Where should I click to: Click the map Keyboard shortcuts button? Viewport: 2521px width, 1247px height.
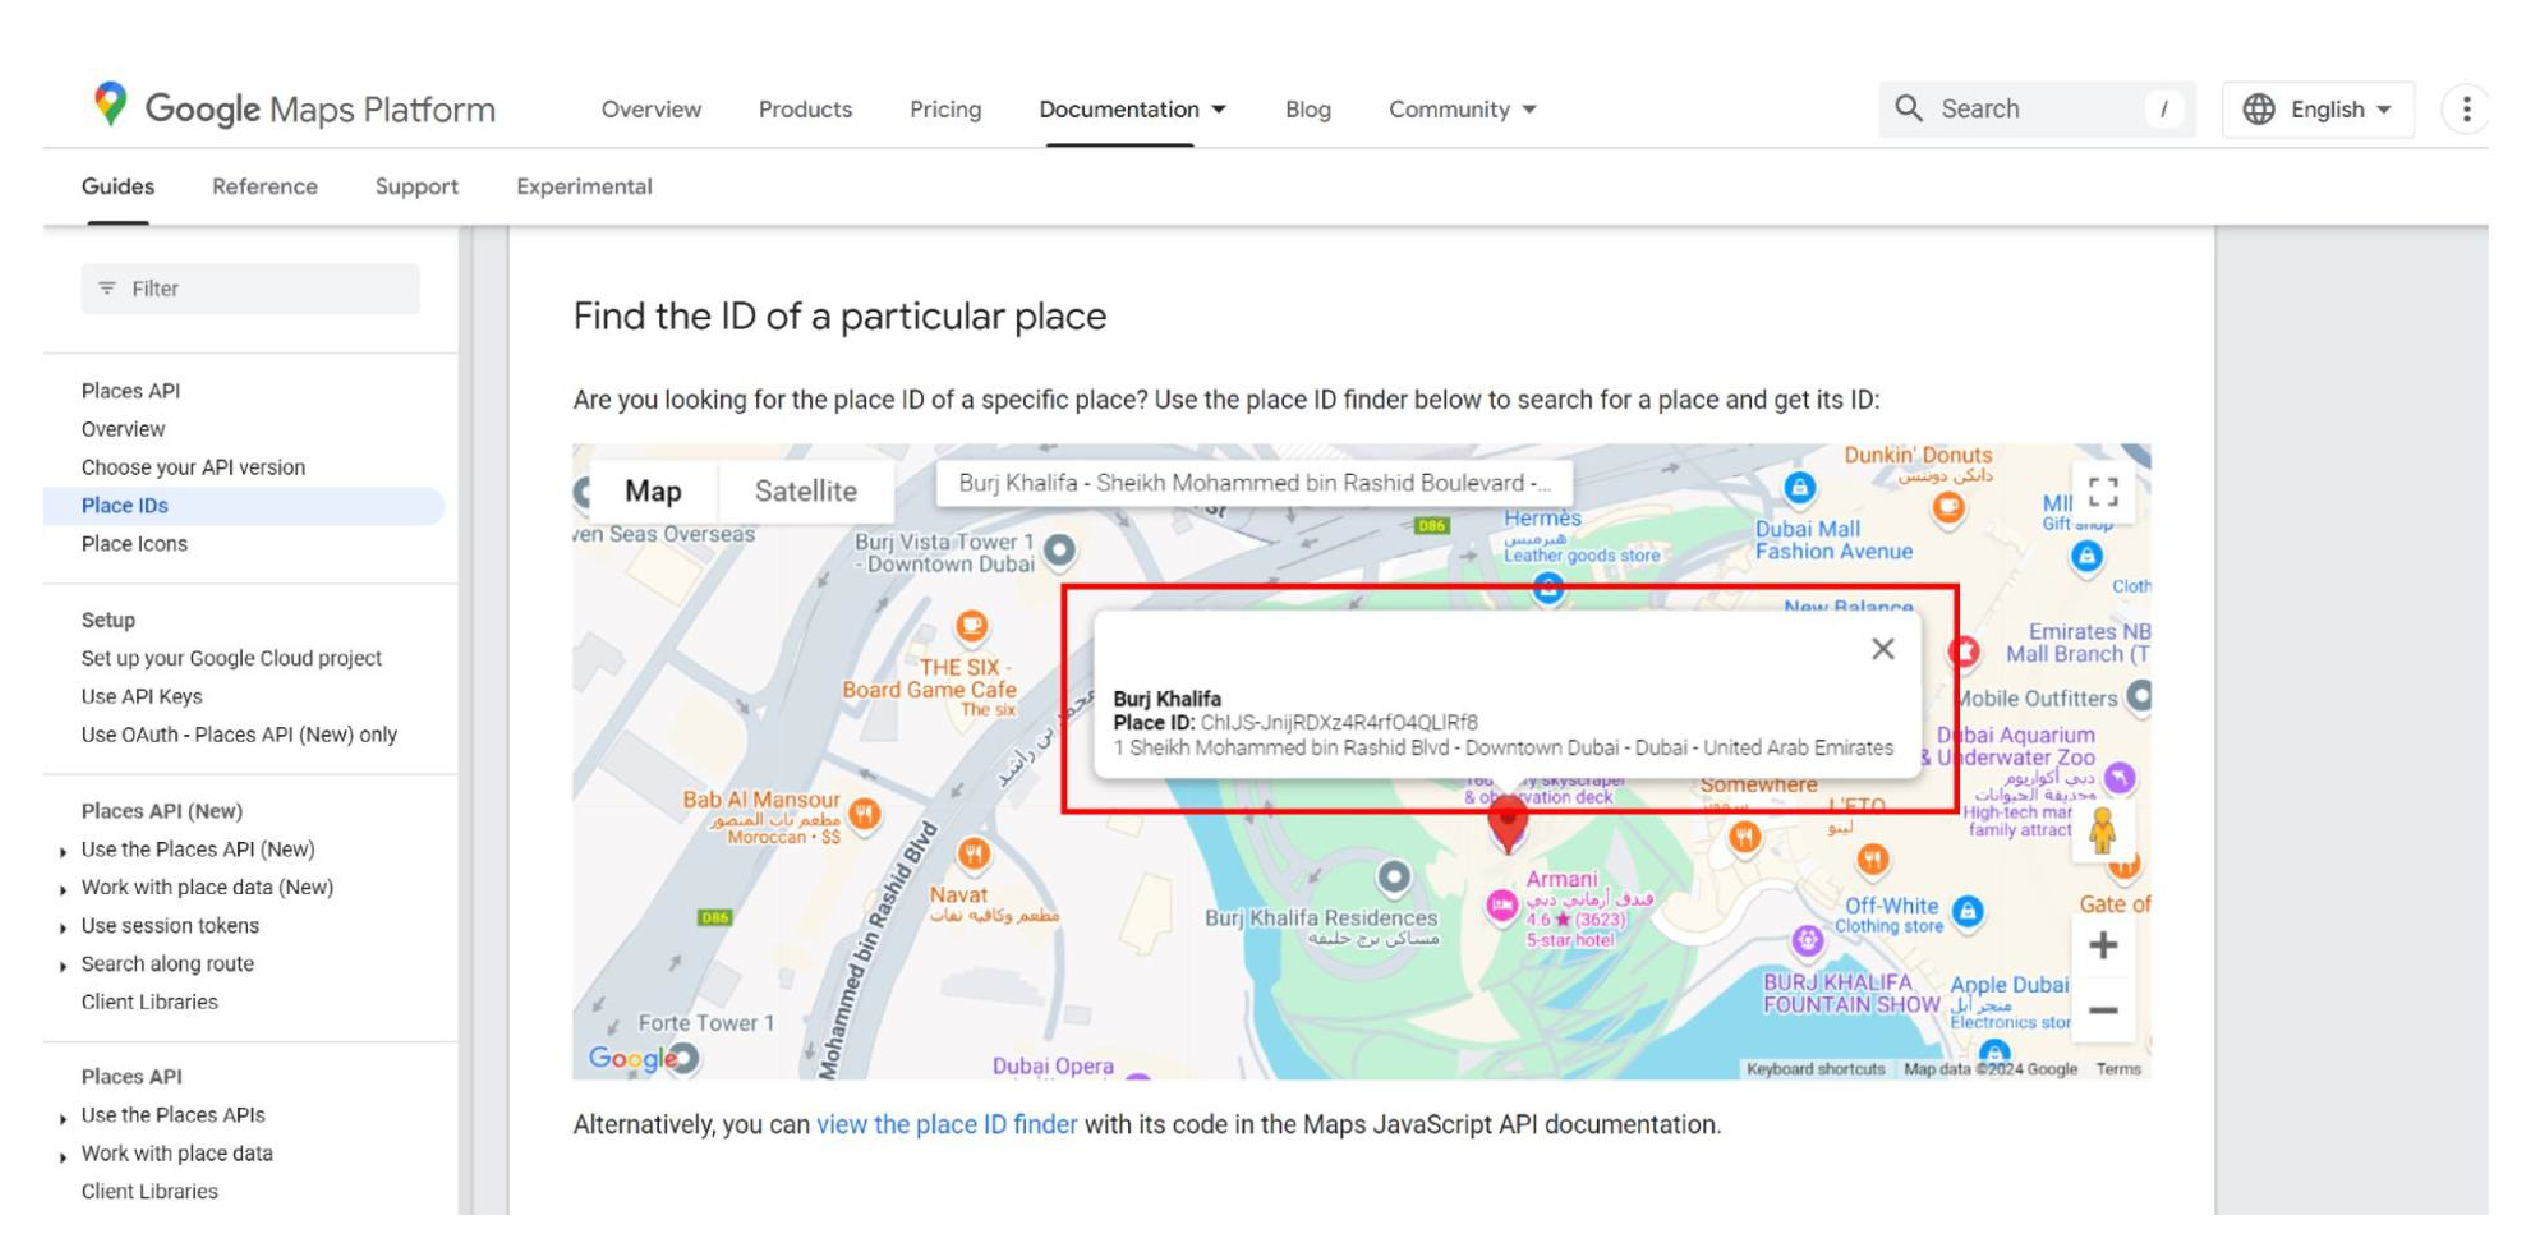coord(1815,1068)
